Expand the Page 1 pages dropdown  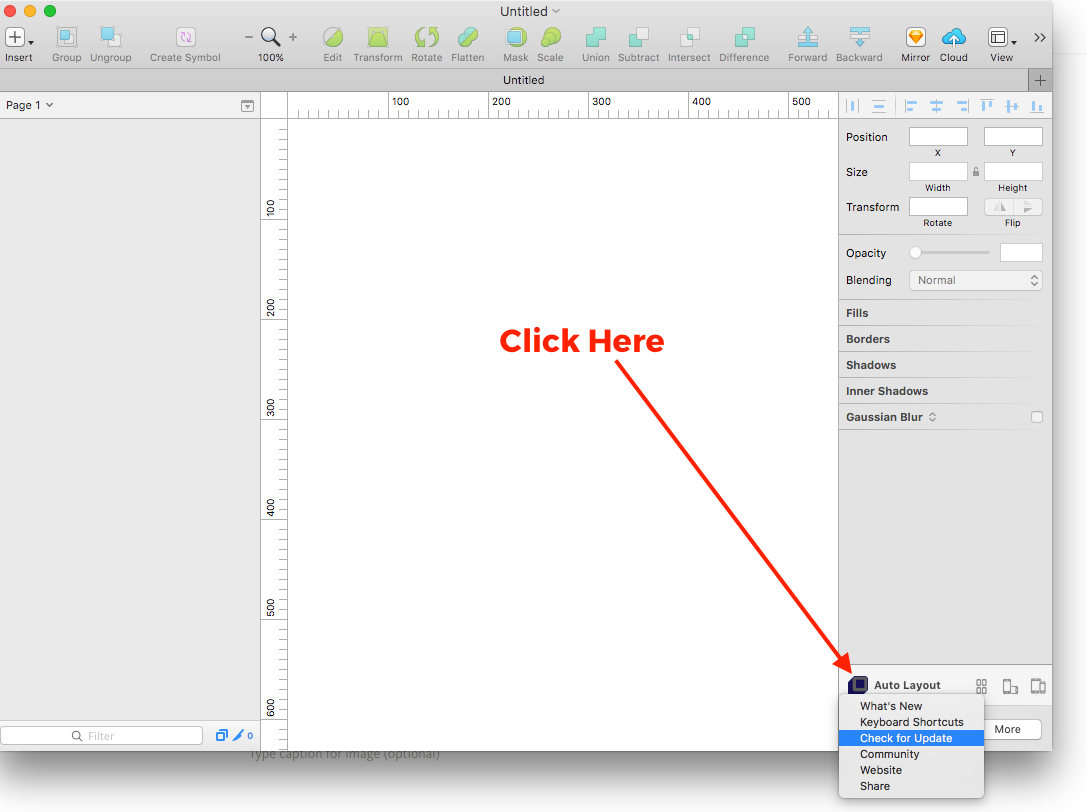tap(30, 105)
